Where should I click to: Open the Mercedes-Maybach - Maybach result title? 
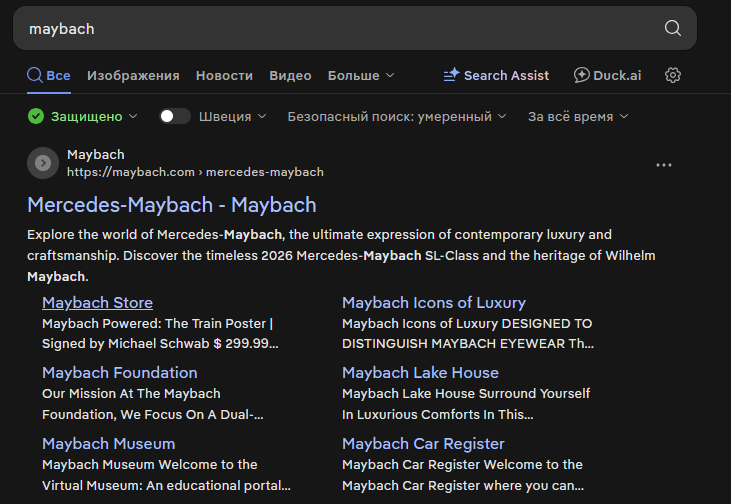click(x=172, y=205)
